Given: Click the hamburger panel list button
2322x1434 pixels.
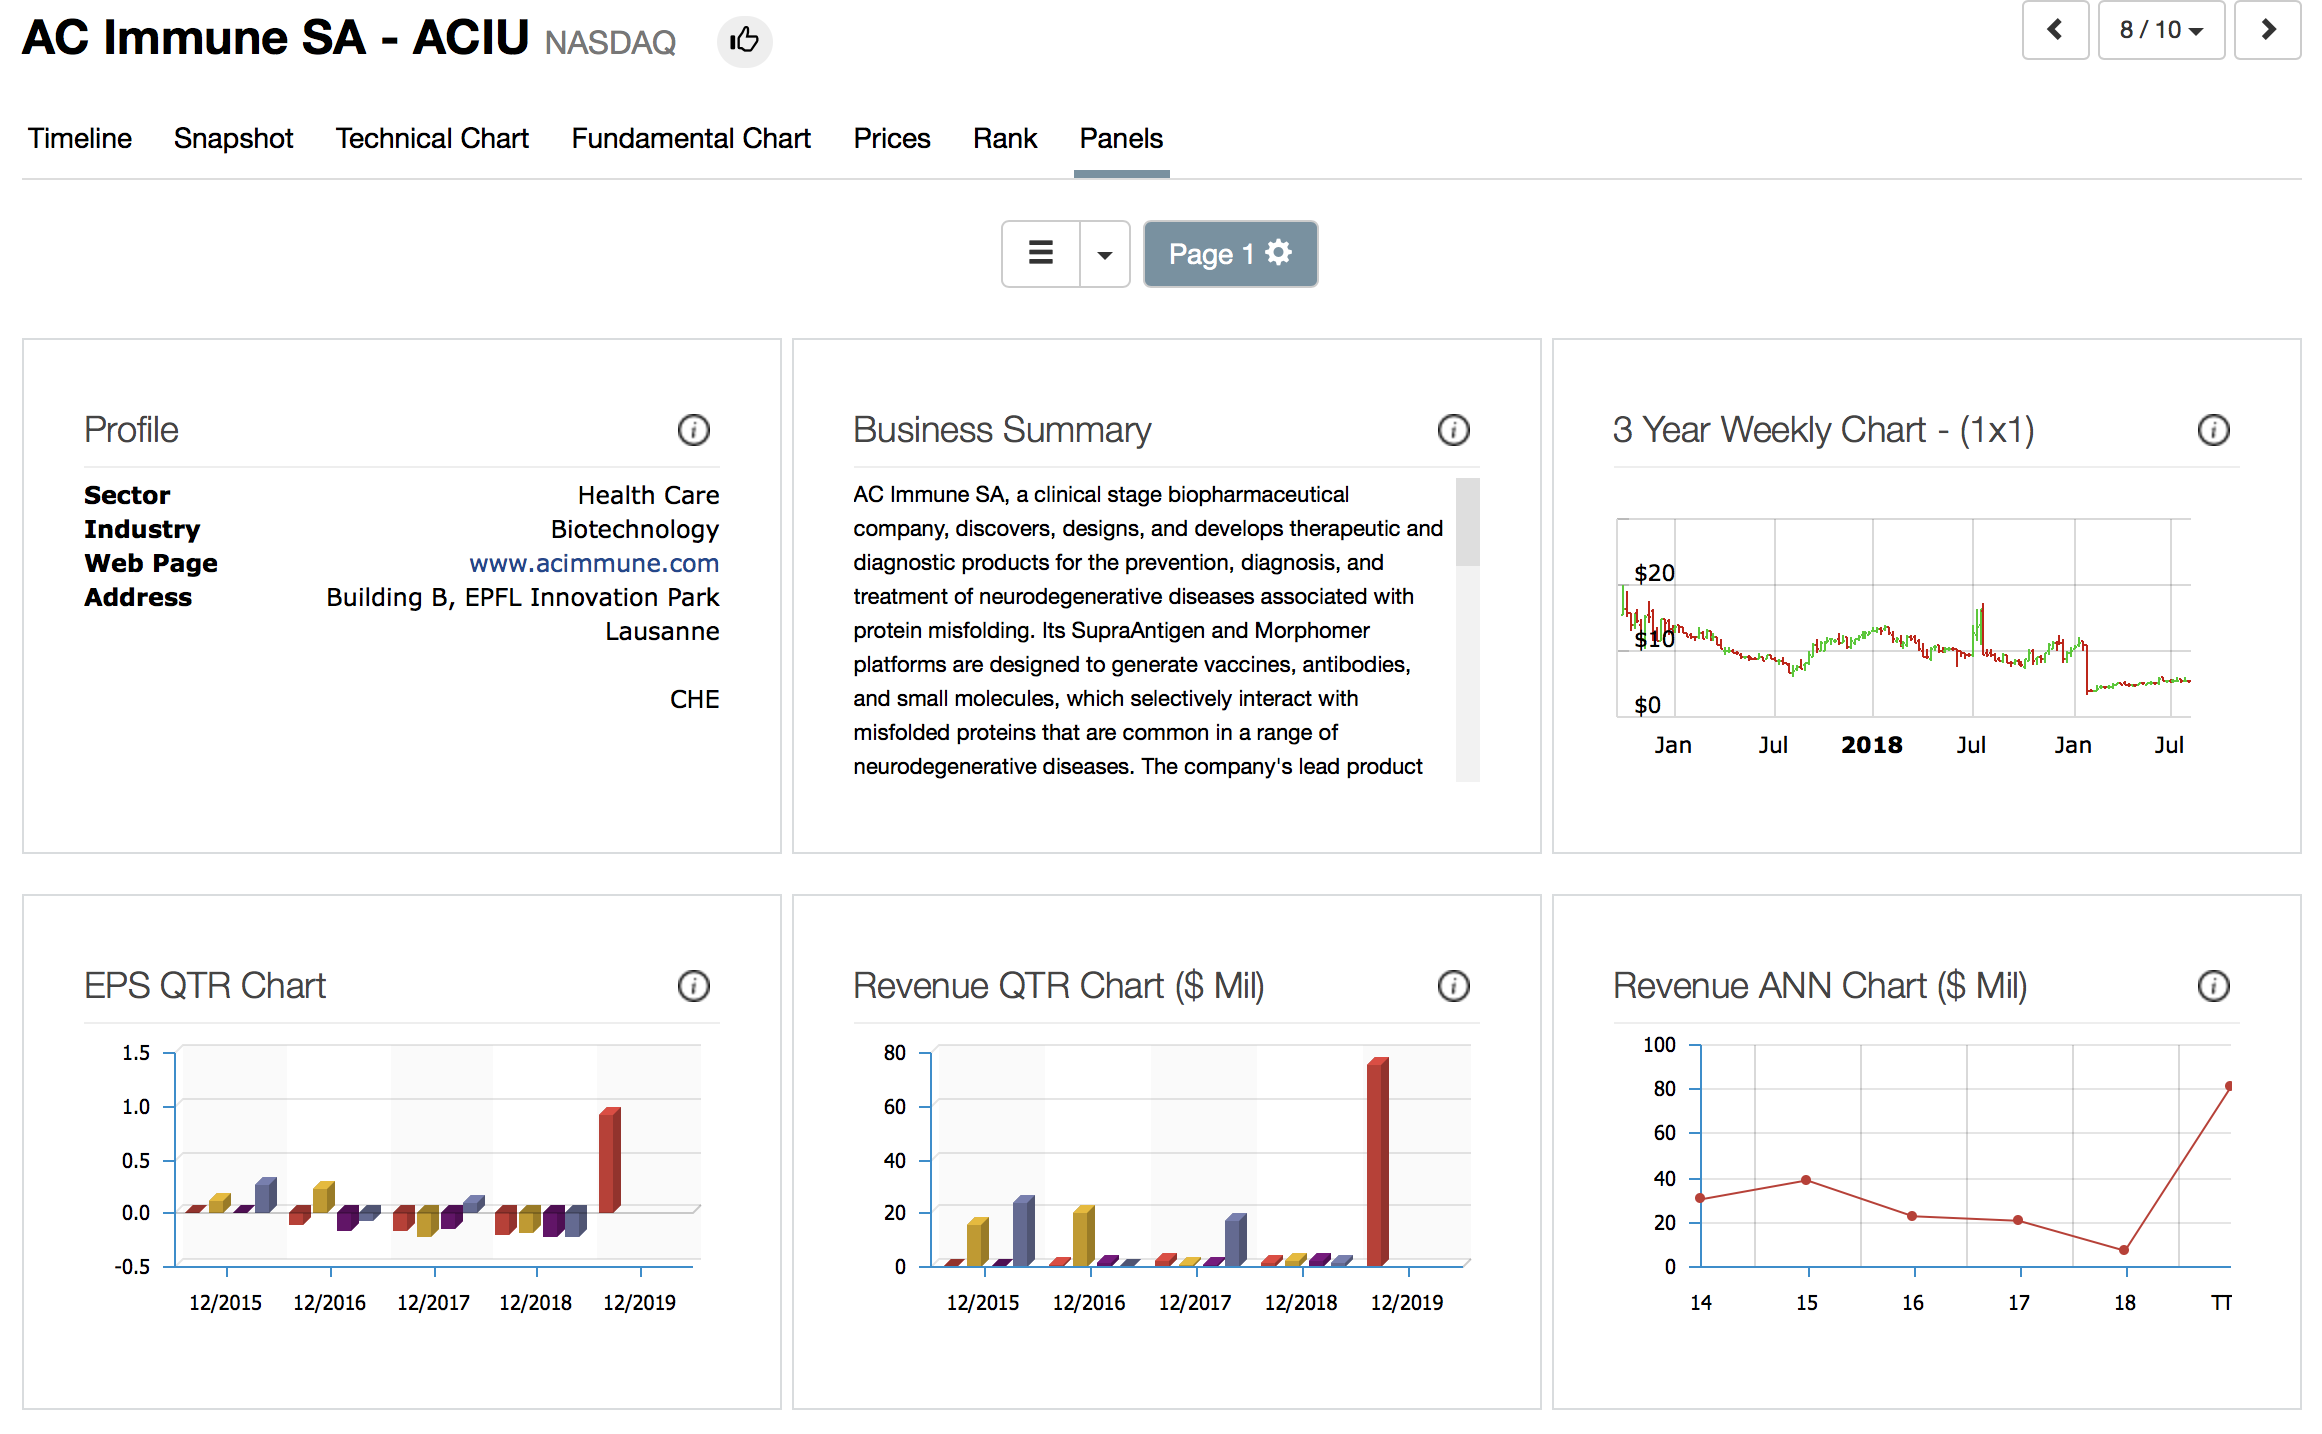Looking at the screenshot, I should coord(1041,254).
